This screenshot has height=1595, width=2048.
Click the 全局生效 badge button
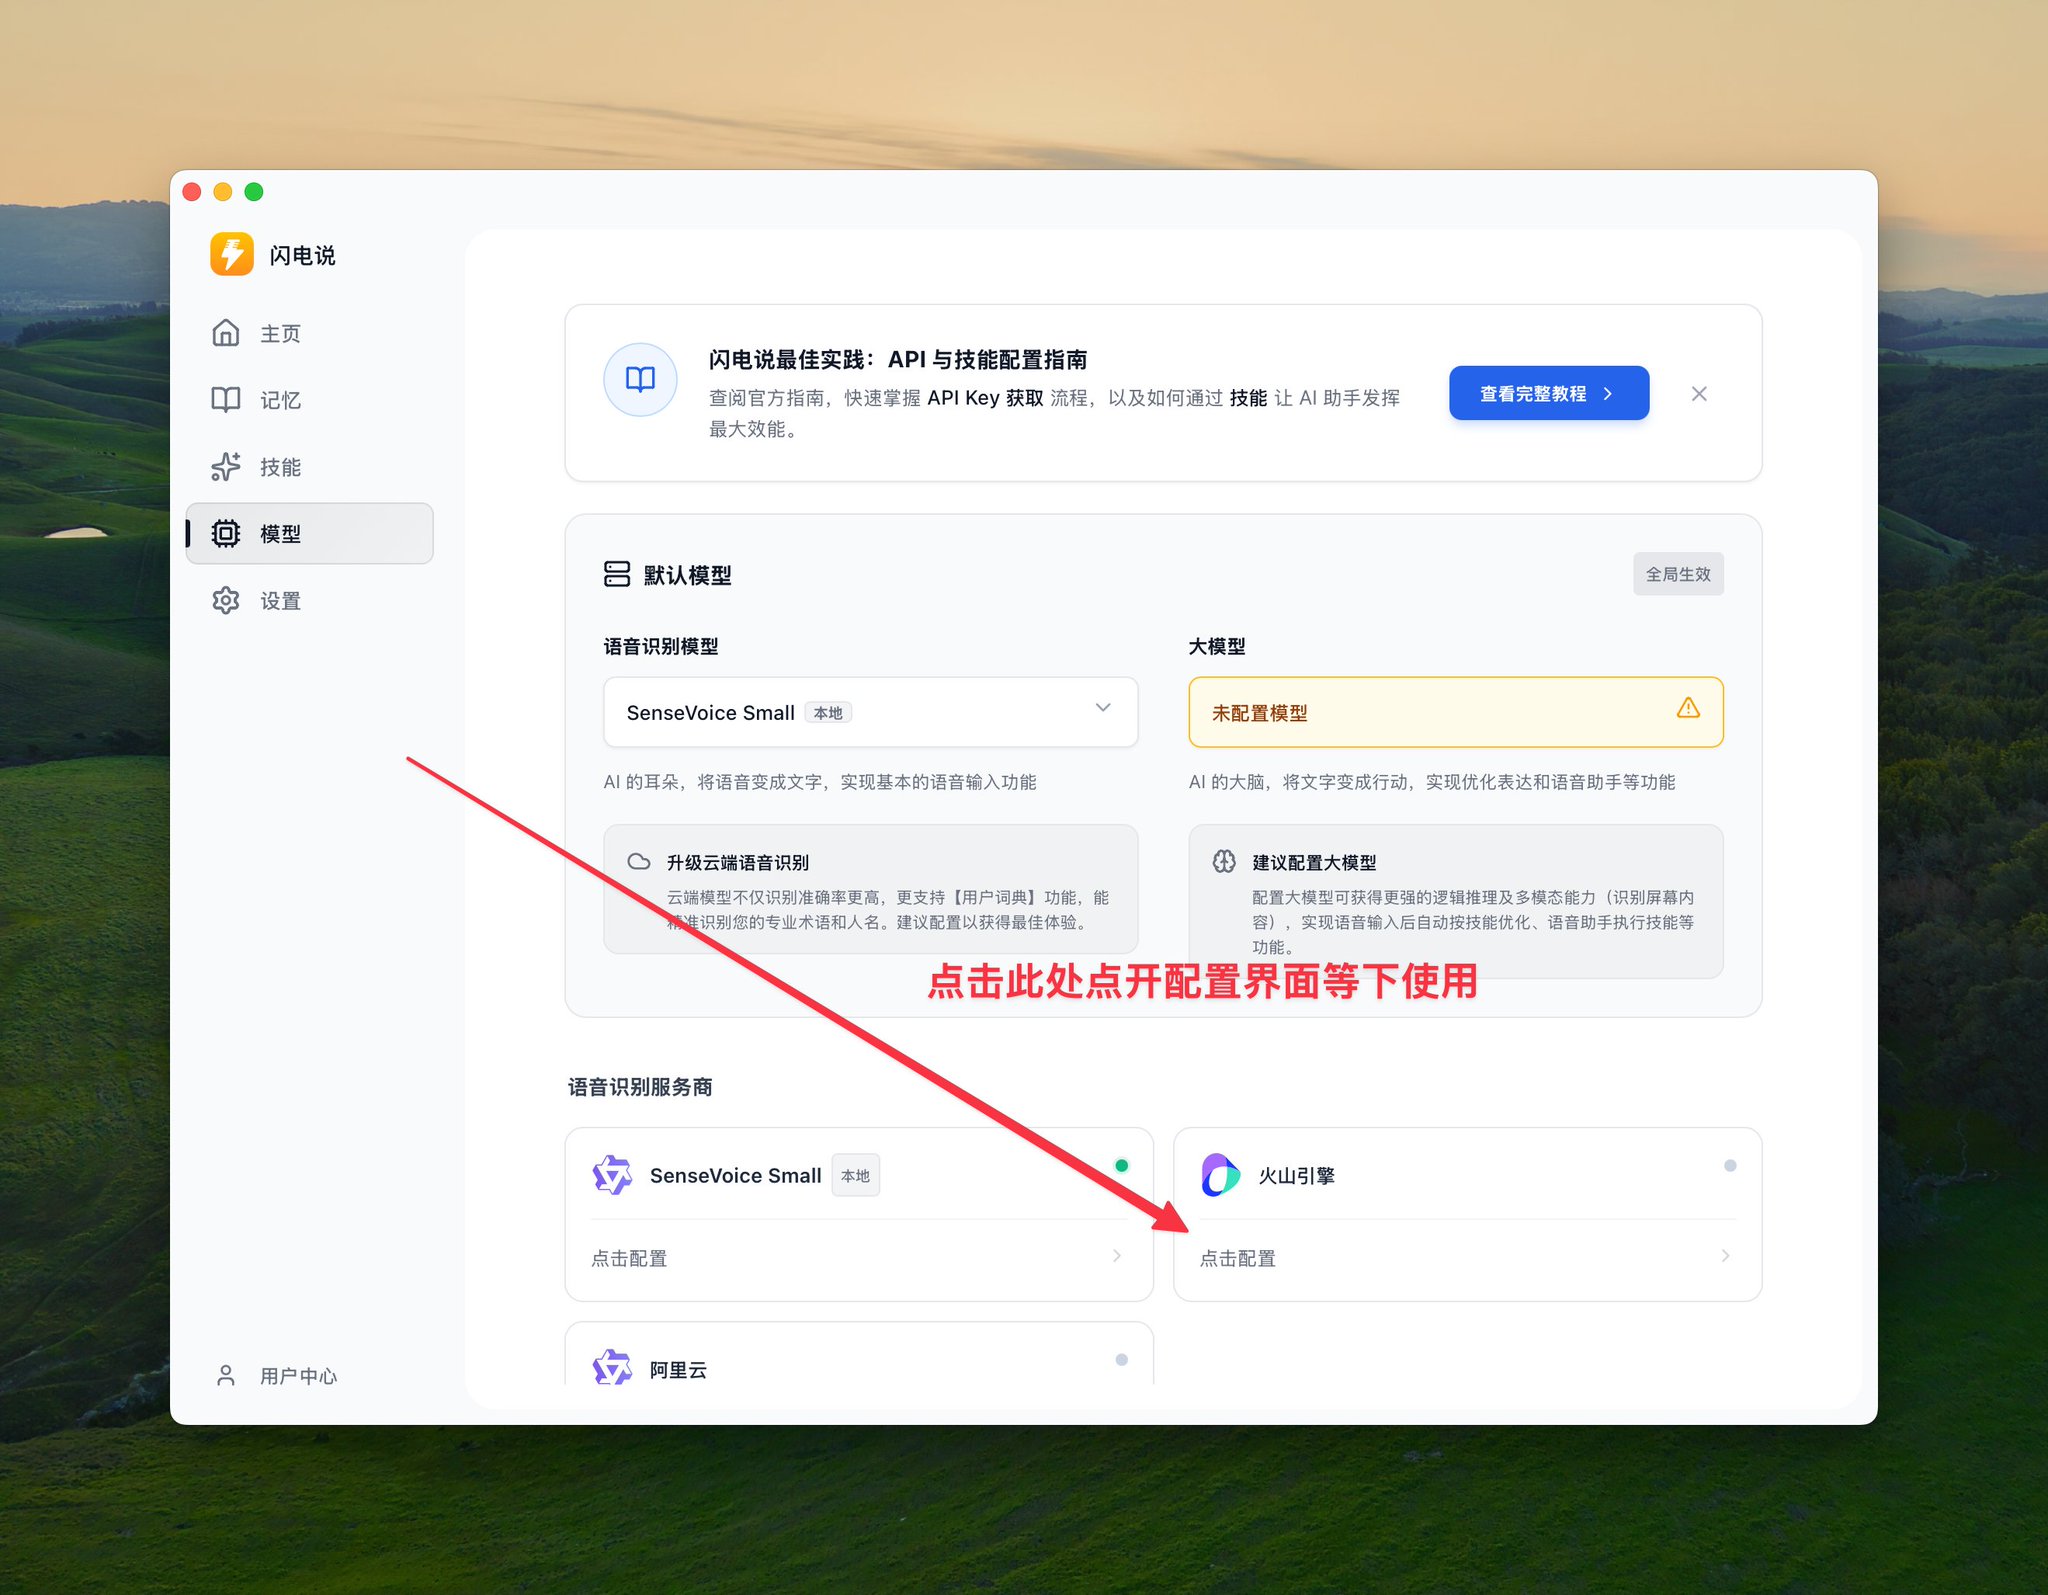[x=1678, y=574]
